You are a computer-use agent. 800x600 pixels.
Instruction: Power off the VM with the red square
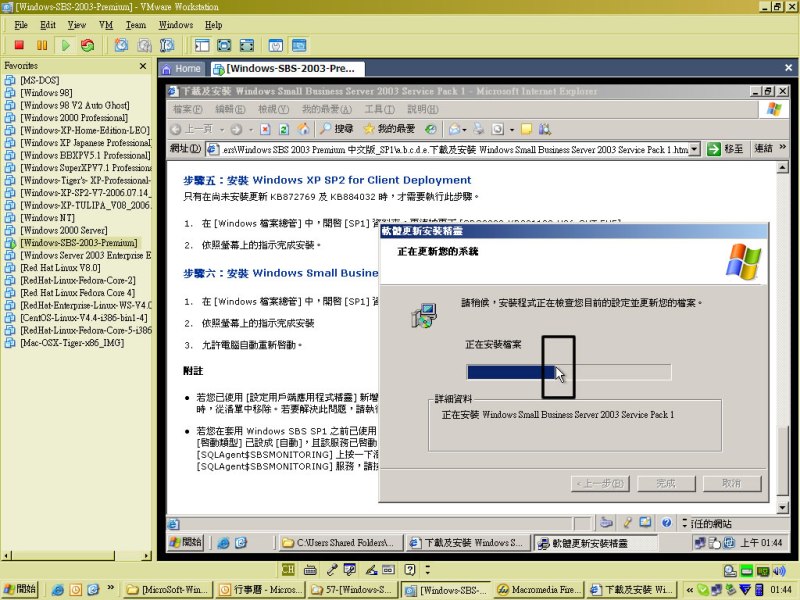click(19, 45)
